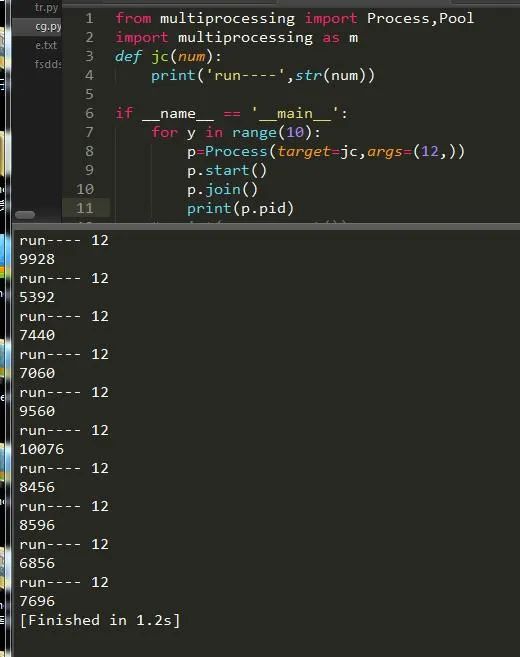The height and width of the screenshot is (657, 520).
Task: Click output line showing pid 9928
Action: coord(37,259)
